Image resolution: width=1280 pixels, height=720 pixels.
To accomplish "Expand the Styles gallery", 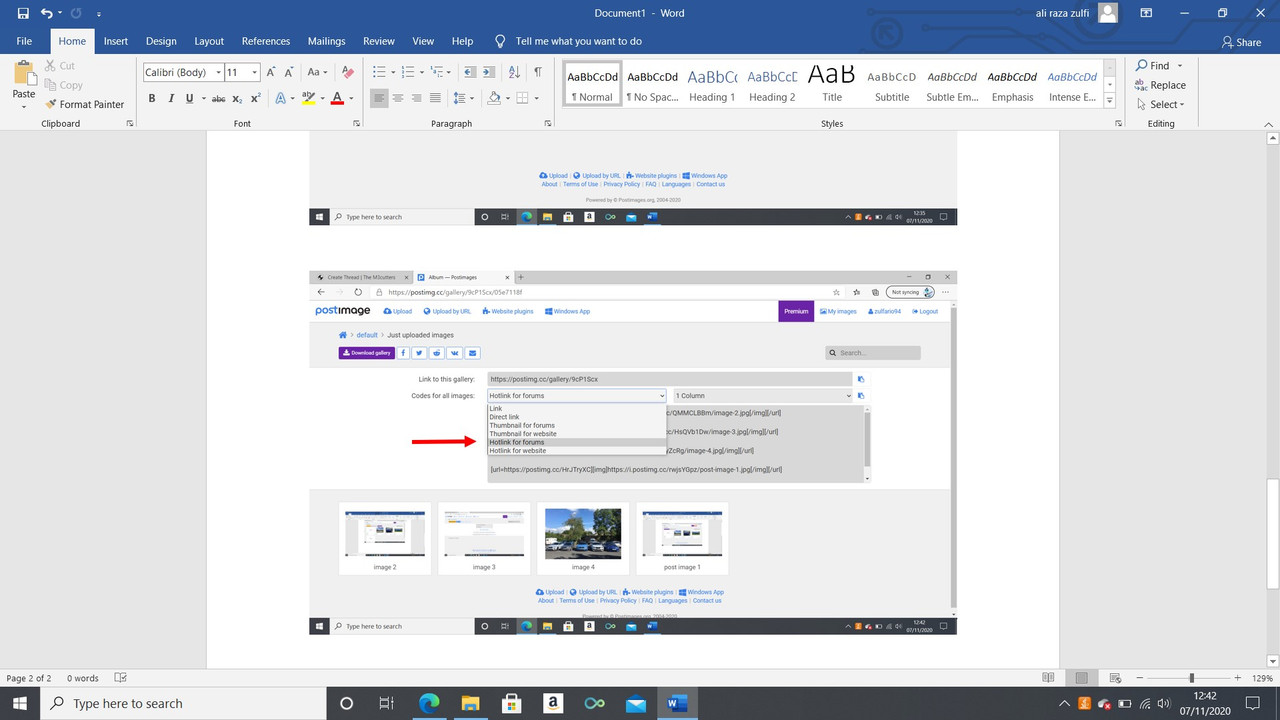I will [x=1110, y=101].
